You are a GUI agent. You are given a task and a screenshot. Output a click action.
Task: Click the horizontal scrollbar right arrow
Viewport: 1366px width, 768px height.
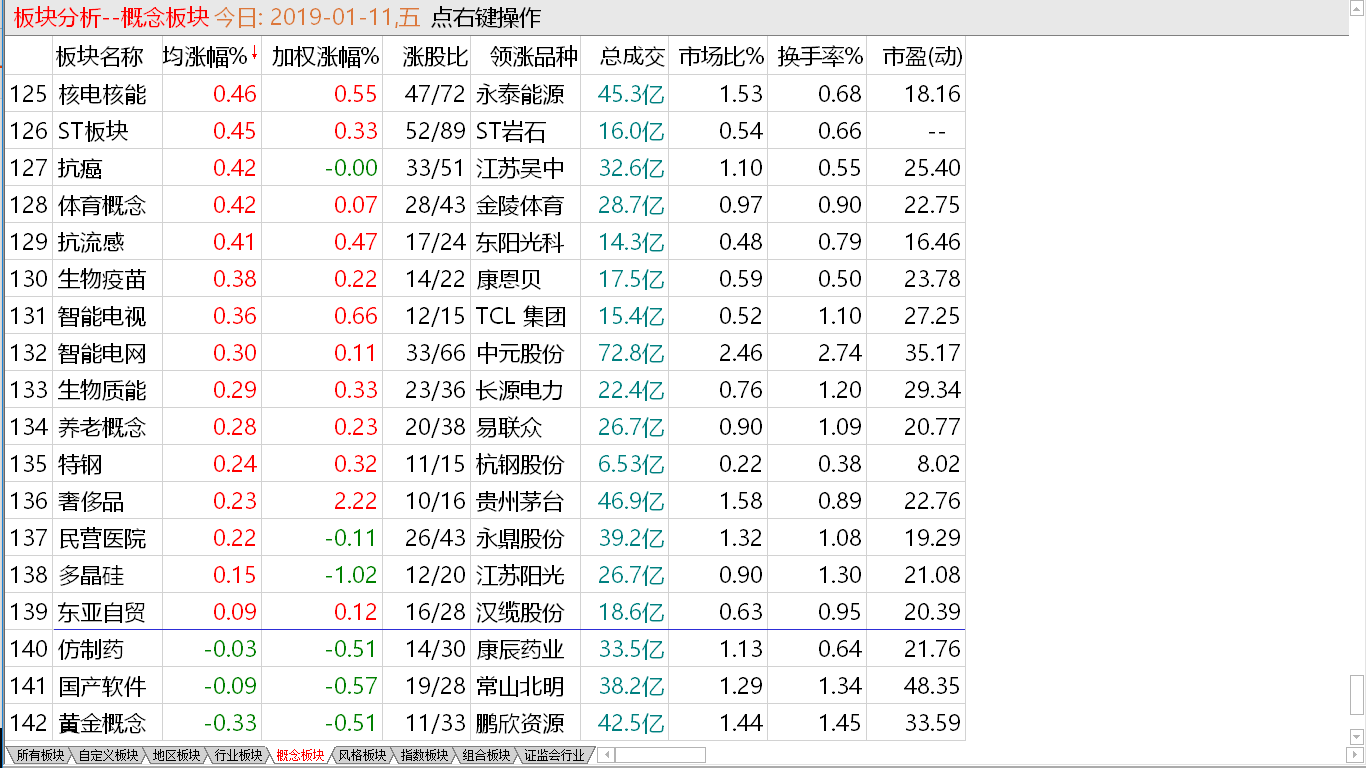[x=1355, y=754]
